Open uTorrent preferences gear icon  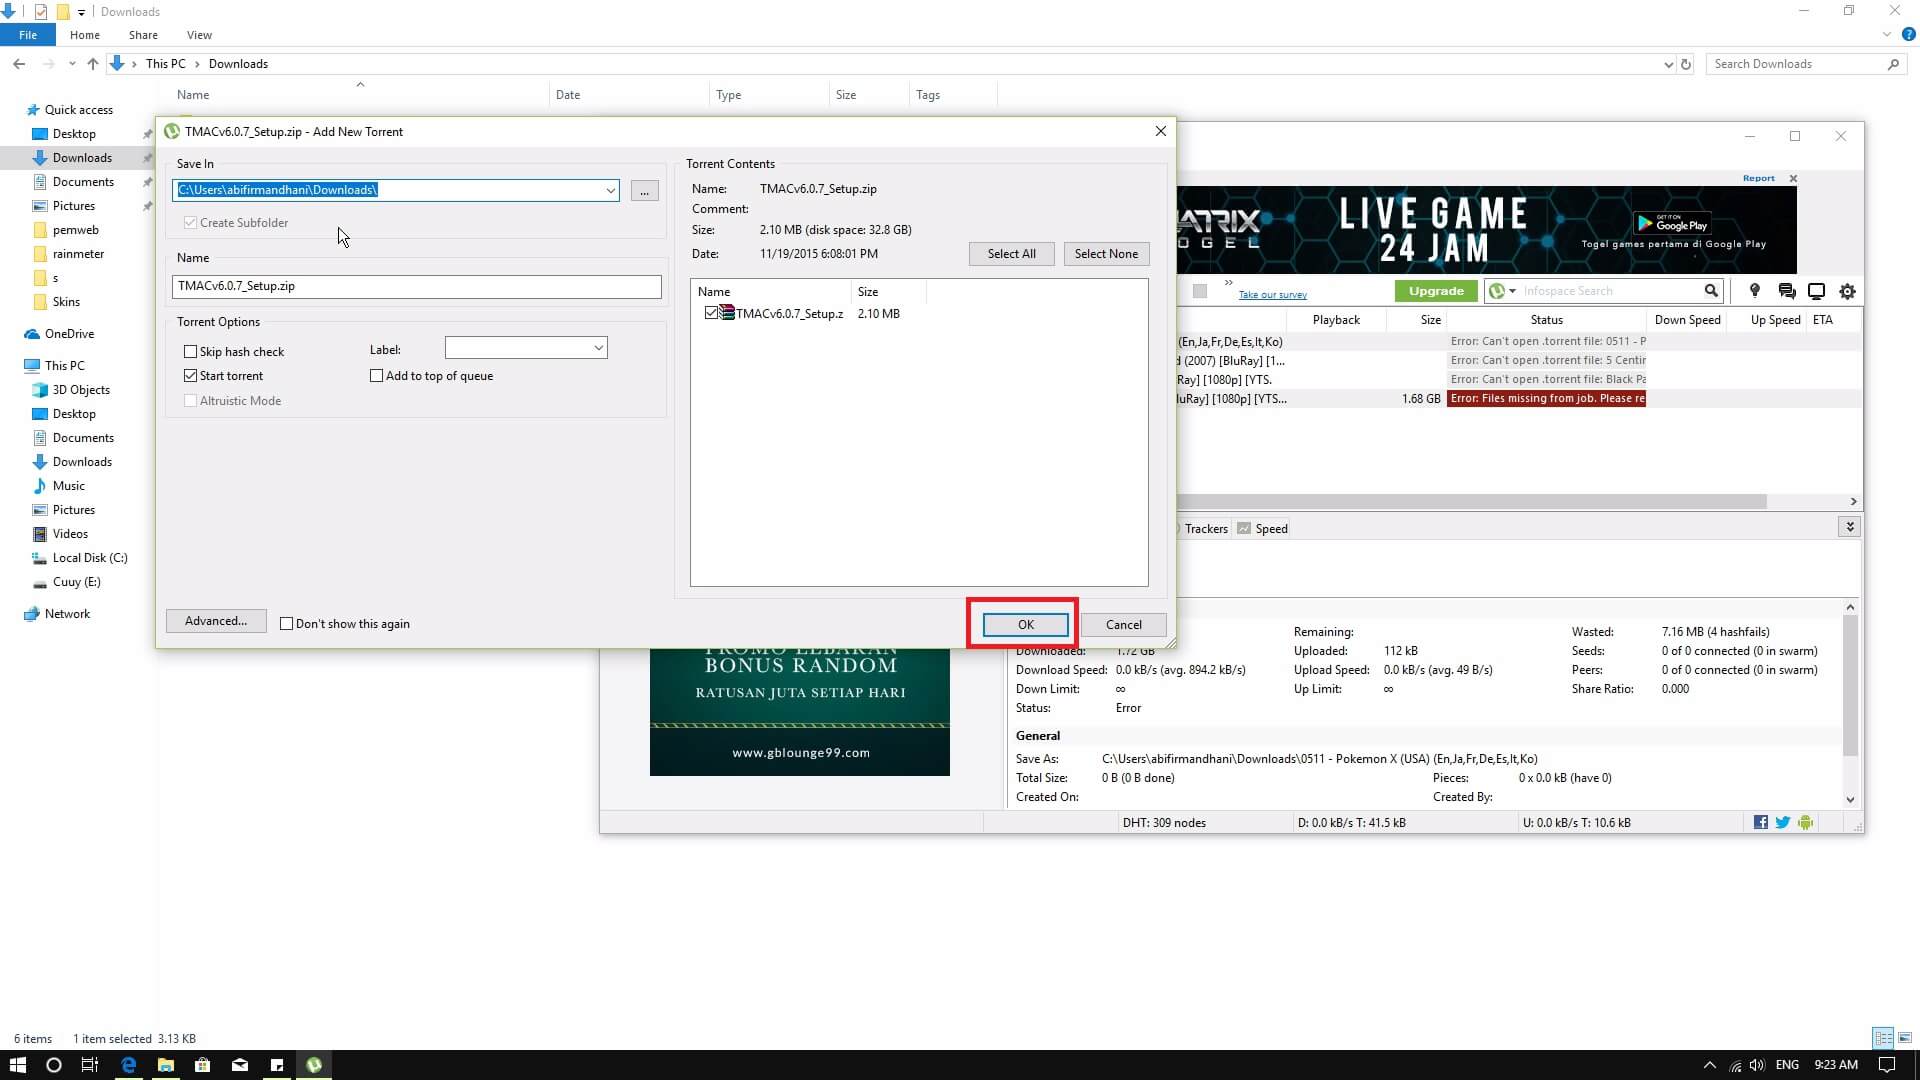coord(1847,291)
